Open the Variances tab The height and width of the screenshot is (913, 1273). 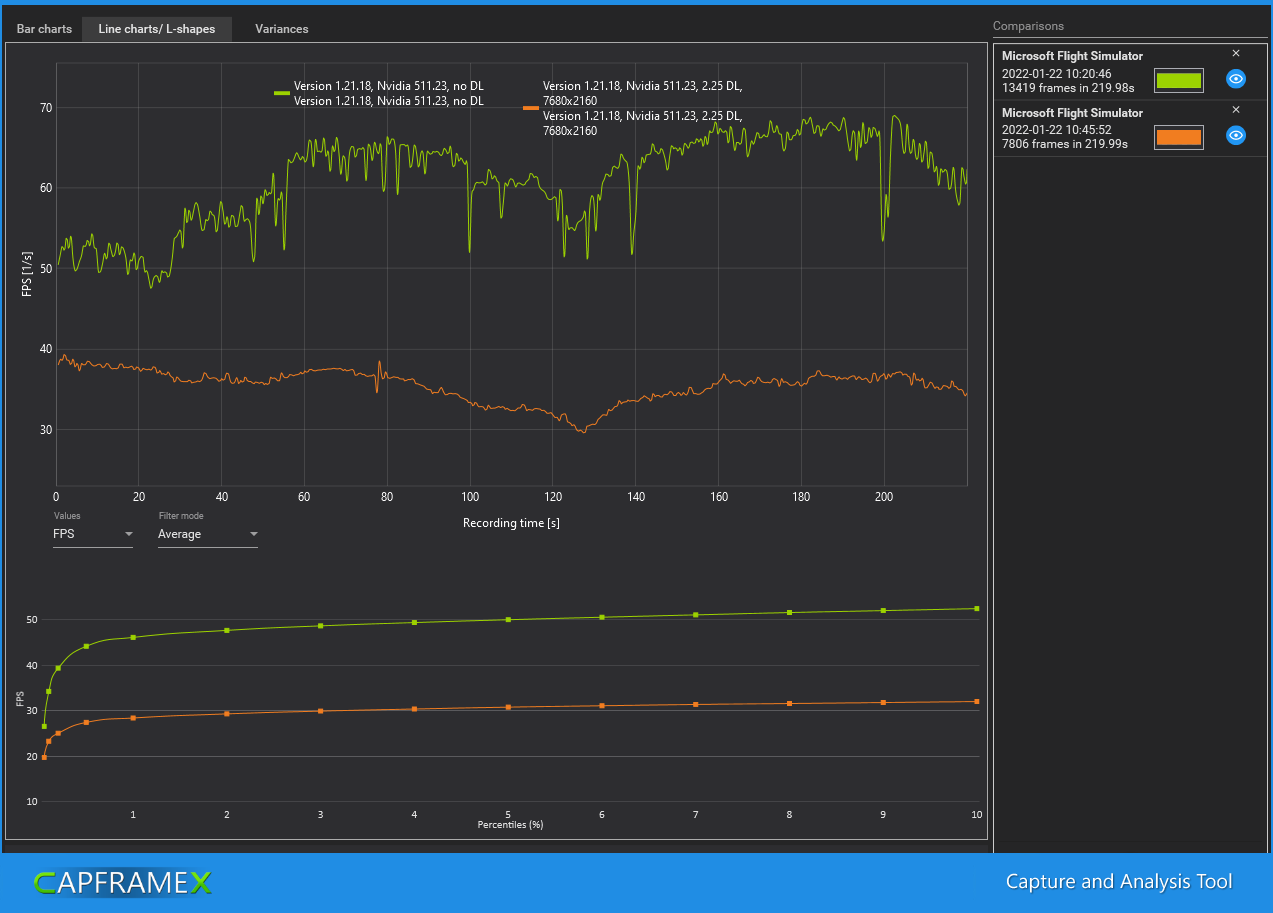[281, 29]
